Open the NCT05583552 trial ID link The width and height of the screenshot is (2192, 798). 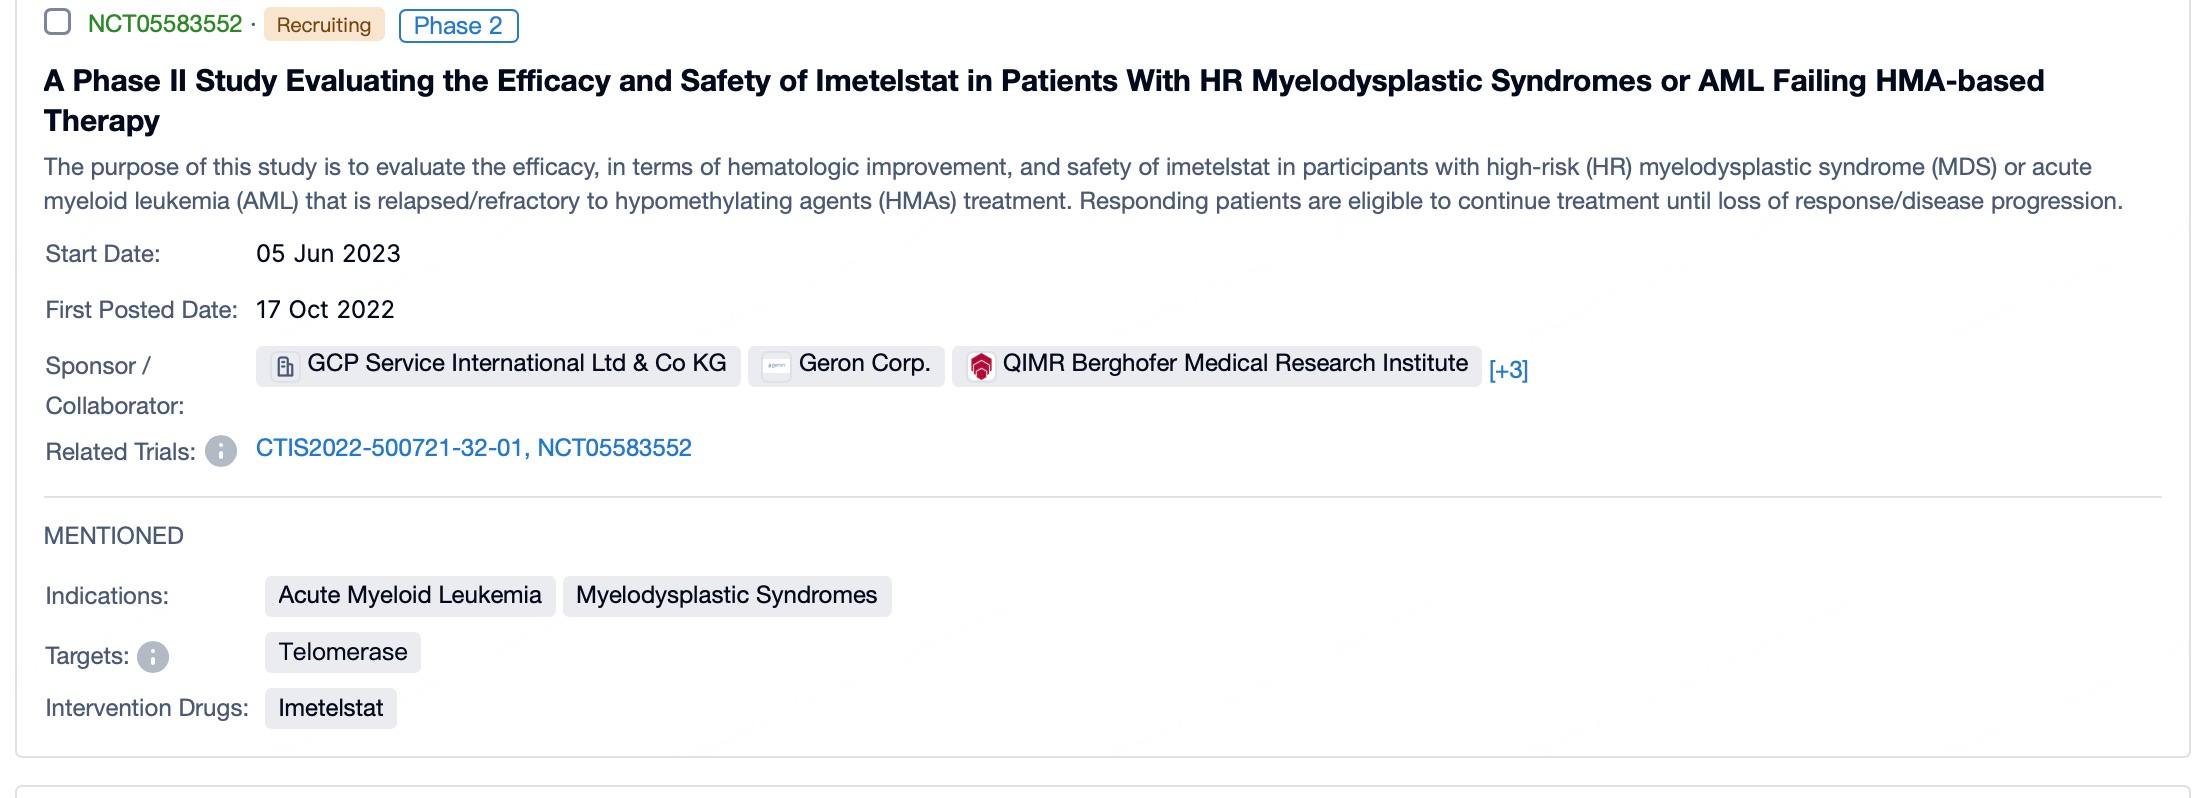click(165, 24)
